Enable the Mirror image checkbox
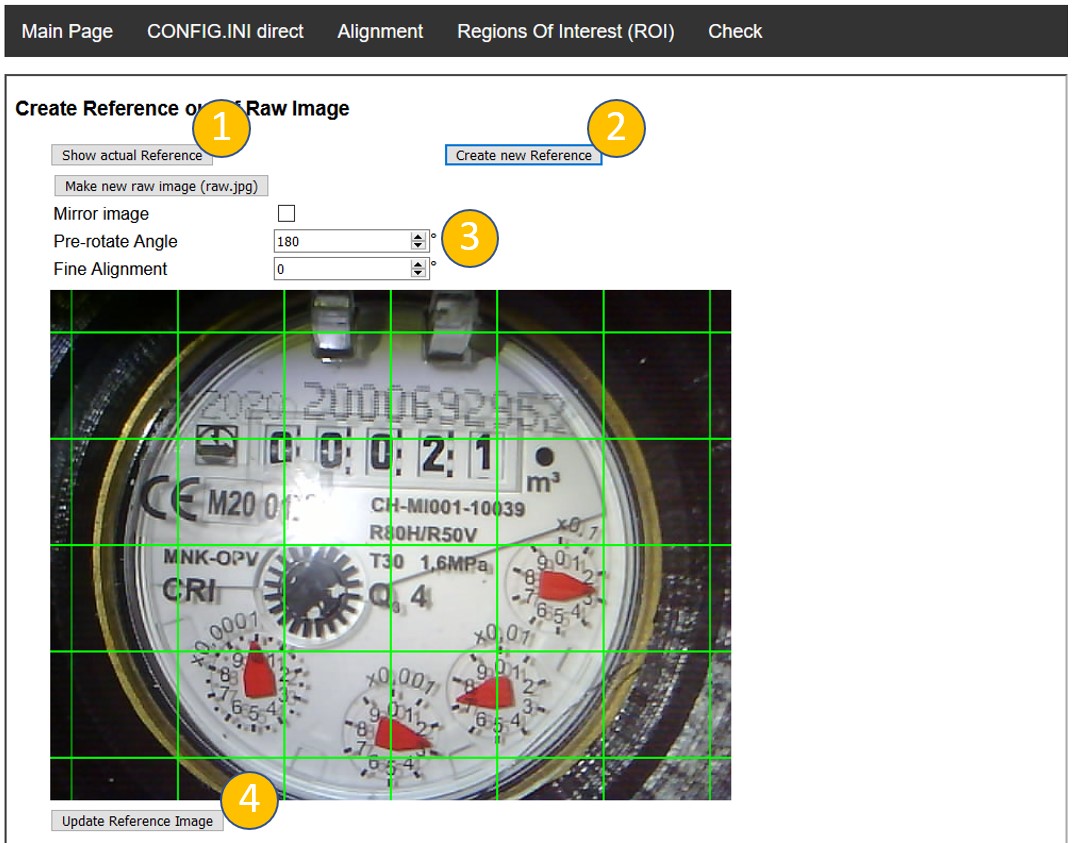Screen dimensions: 1072x843 click(x=286, y=214)
